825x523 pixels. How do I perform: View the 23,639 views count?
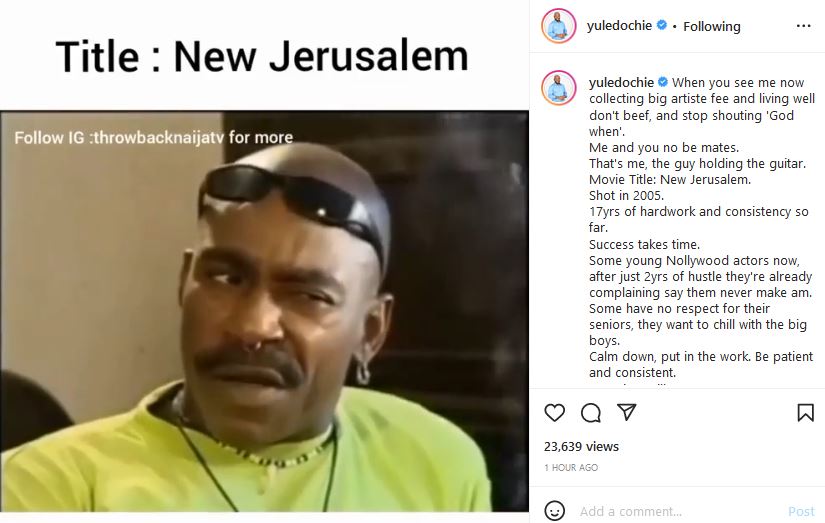581,446
